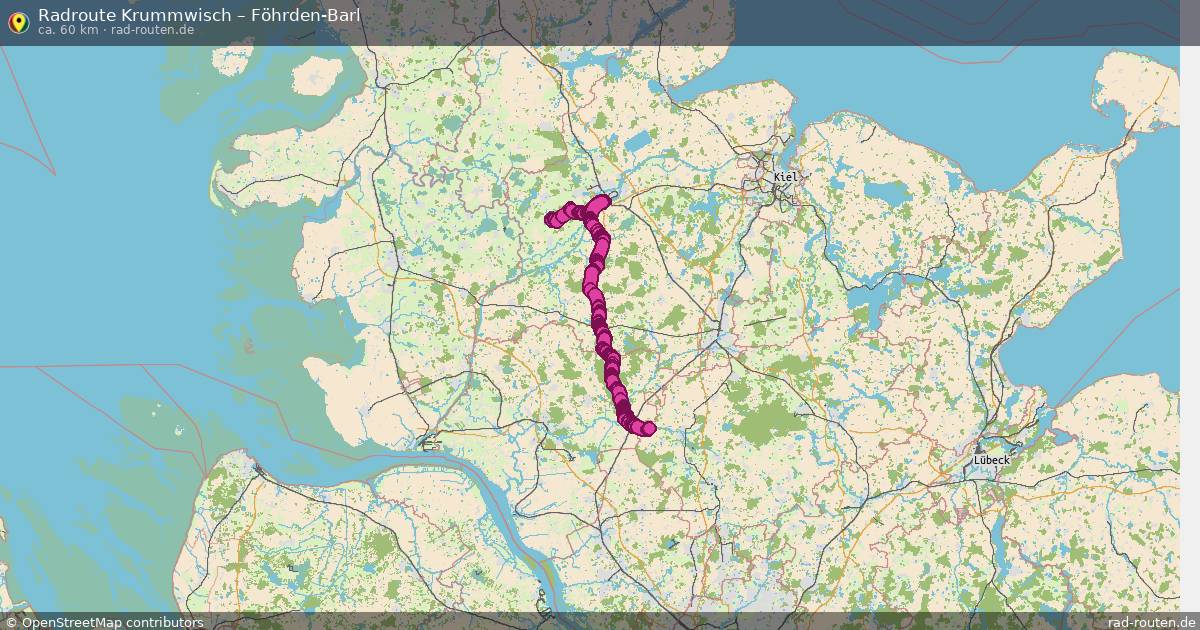Click the route's southeastern end marker
Viewport: 1200px width, 630px height.
(648, 429)
